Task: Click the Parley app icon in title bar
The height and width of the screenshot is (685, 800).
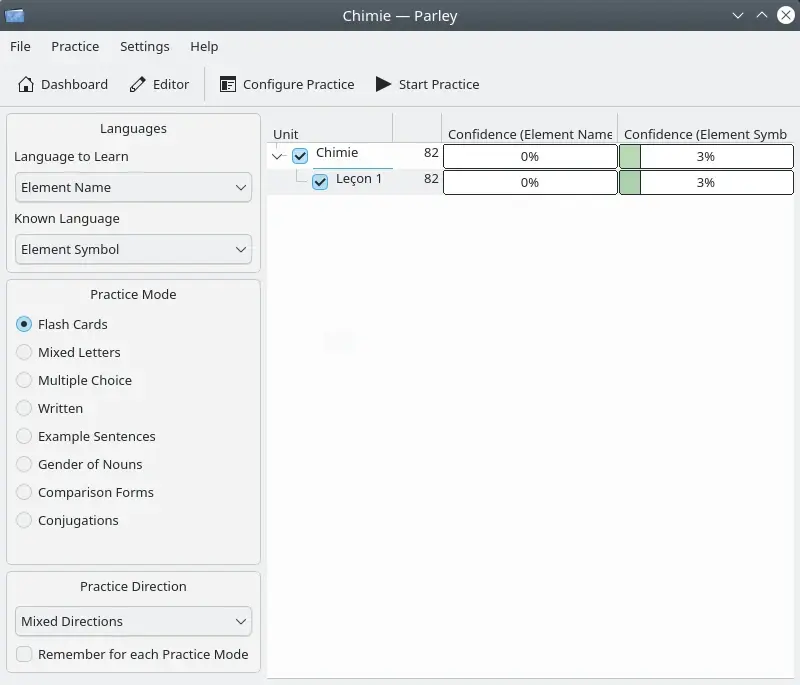Action: (x=14, y=16)
